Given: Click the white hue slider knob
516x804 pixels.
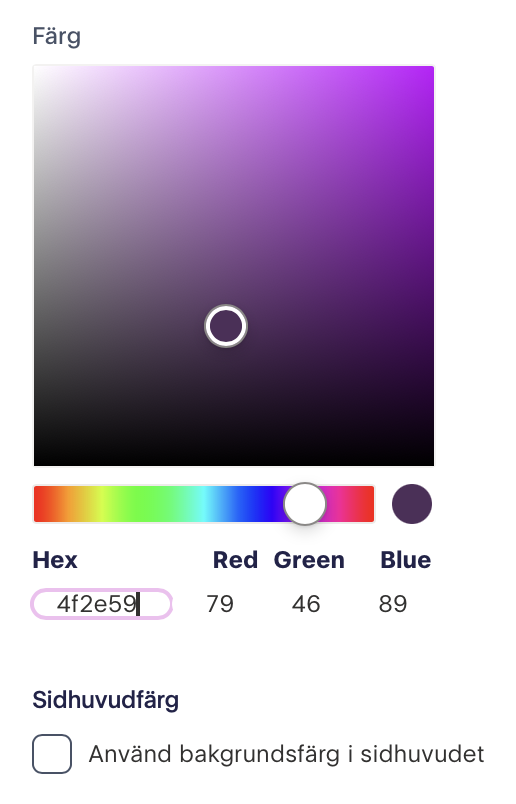Looking at the screenshot, I should point(305,504).
